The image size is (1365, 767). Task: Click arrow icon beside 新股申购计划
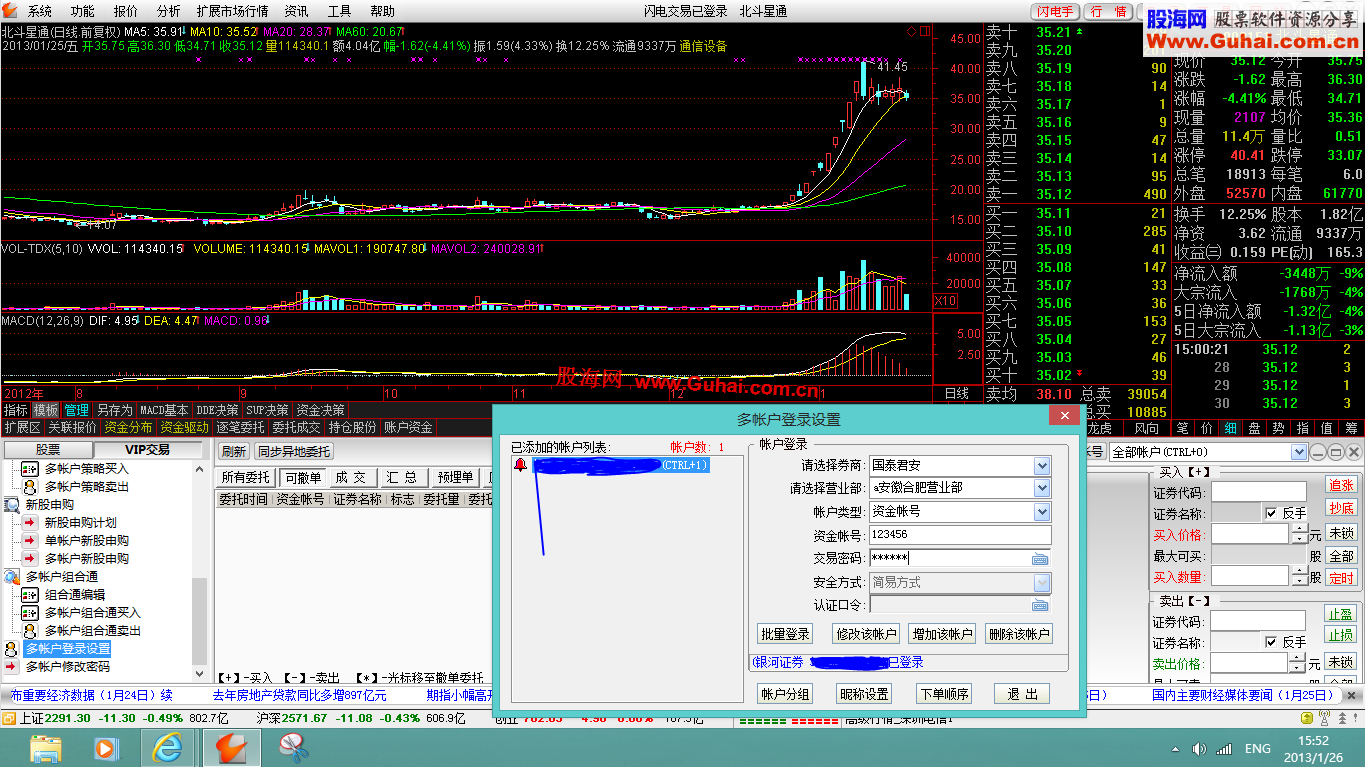pyautogui.click(x=29, y=522)
